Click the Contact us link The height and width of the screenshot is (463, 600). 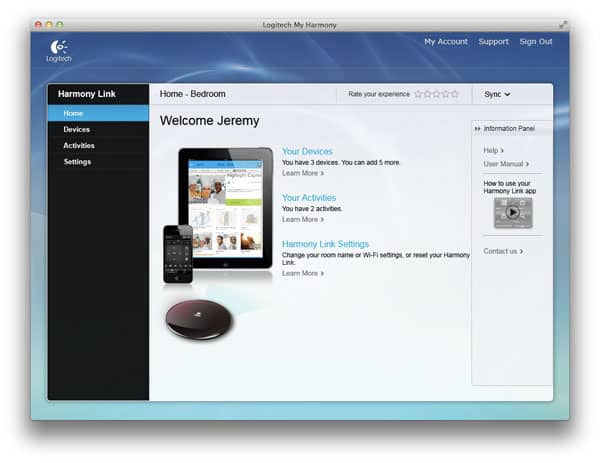point(503,251)
